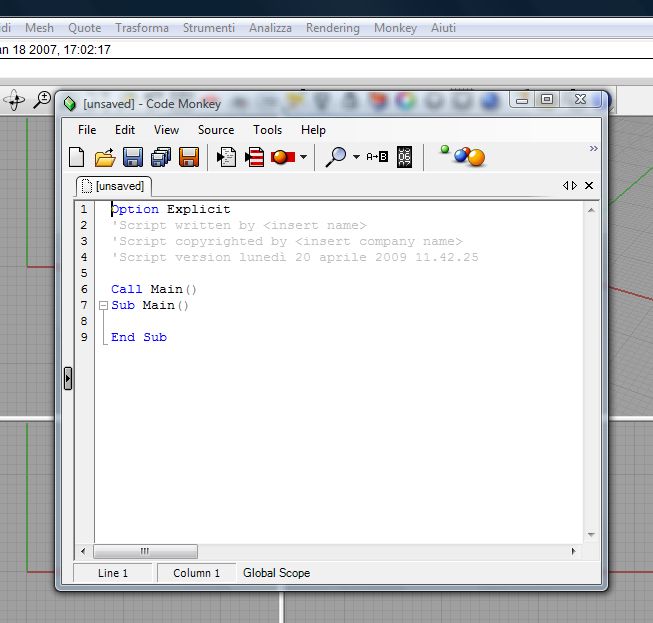The height and width of the screenshot is (623, 653).
Task: Click the horizontal scrollbar thumb
Action: click(x=145, y=551)
